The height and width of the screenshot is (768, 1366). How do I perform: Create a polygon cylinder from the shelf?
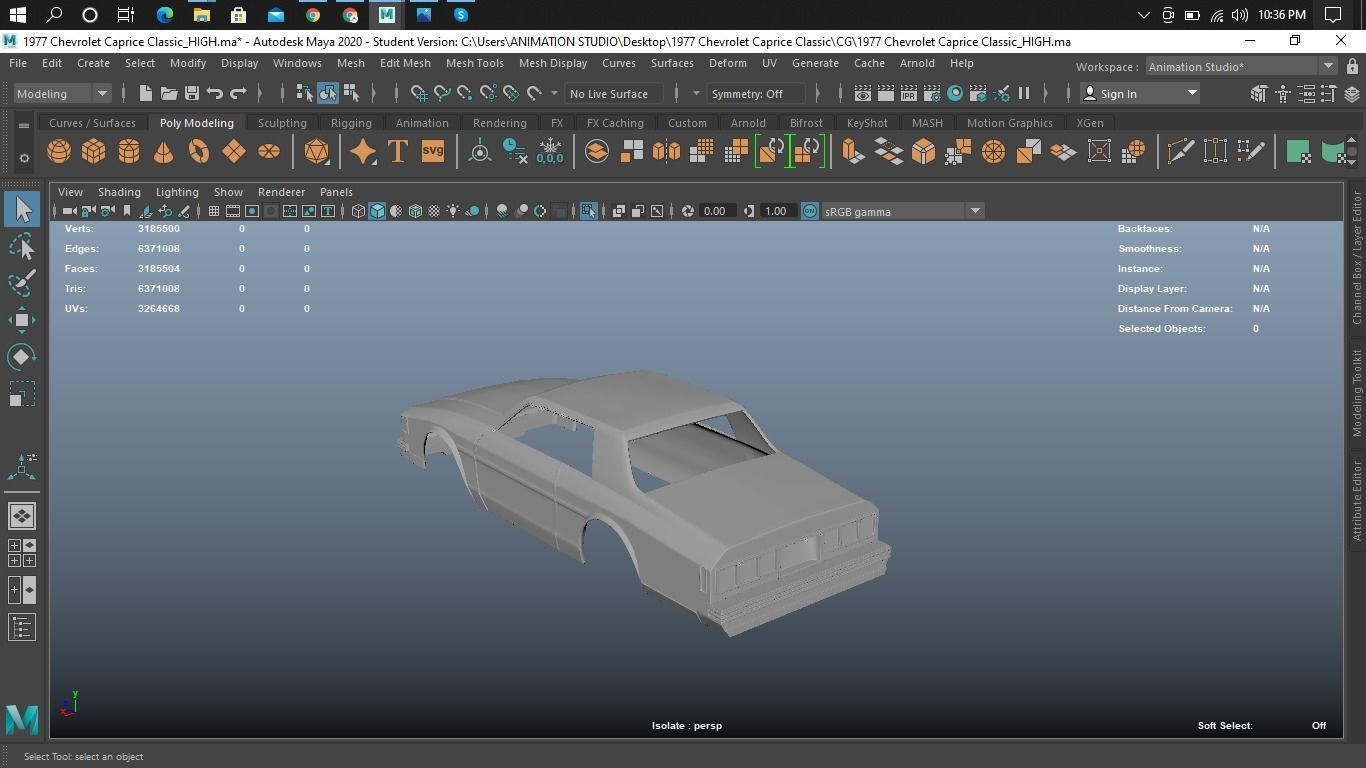[129, 151]
